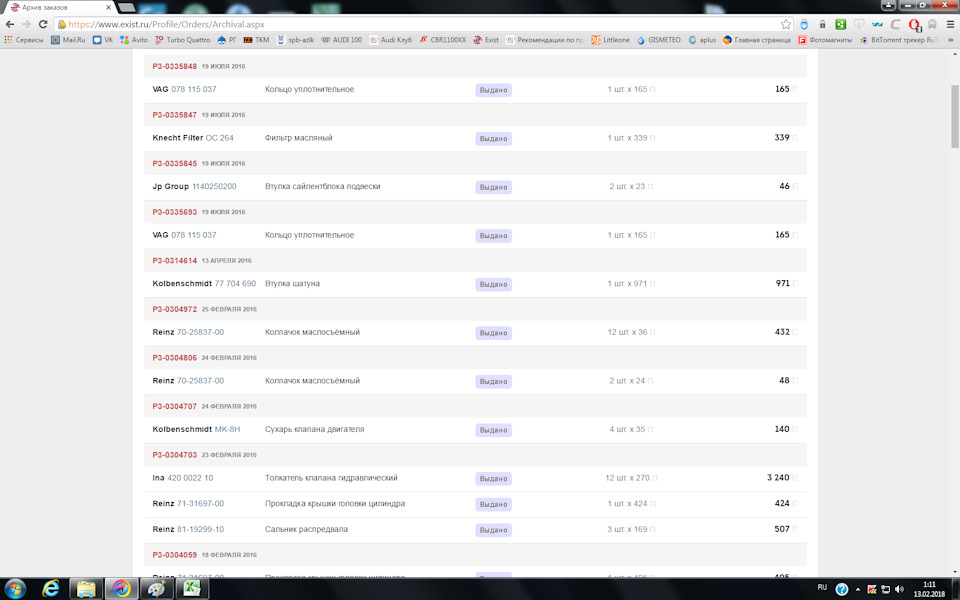
Task: Click part number 77 704 690
Action: (x=235, y=283)
